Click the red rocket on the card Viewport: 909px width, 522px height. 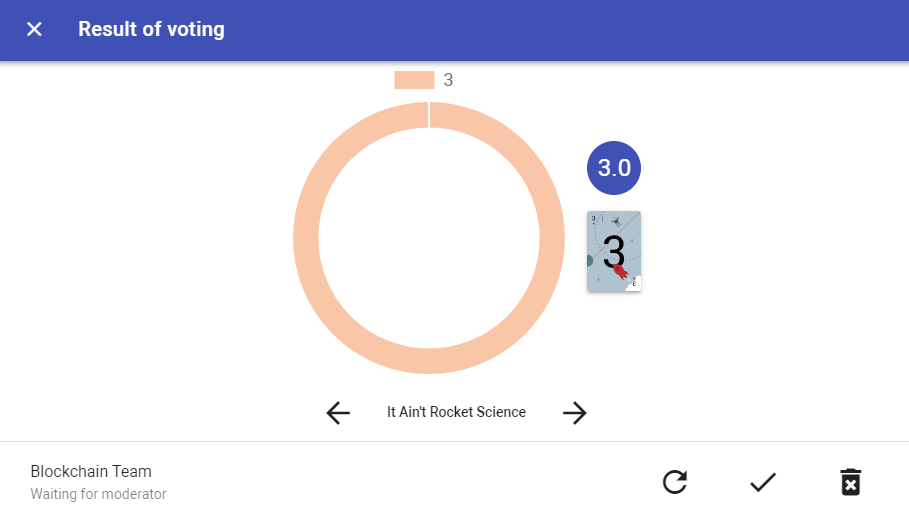click(621, 271)
